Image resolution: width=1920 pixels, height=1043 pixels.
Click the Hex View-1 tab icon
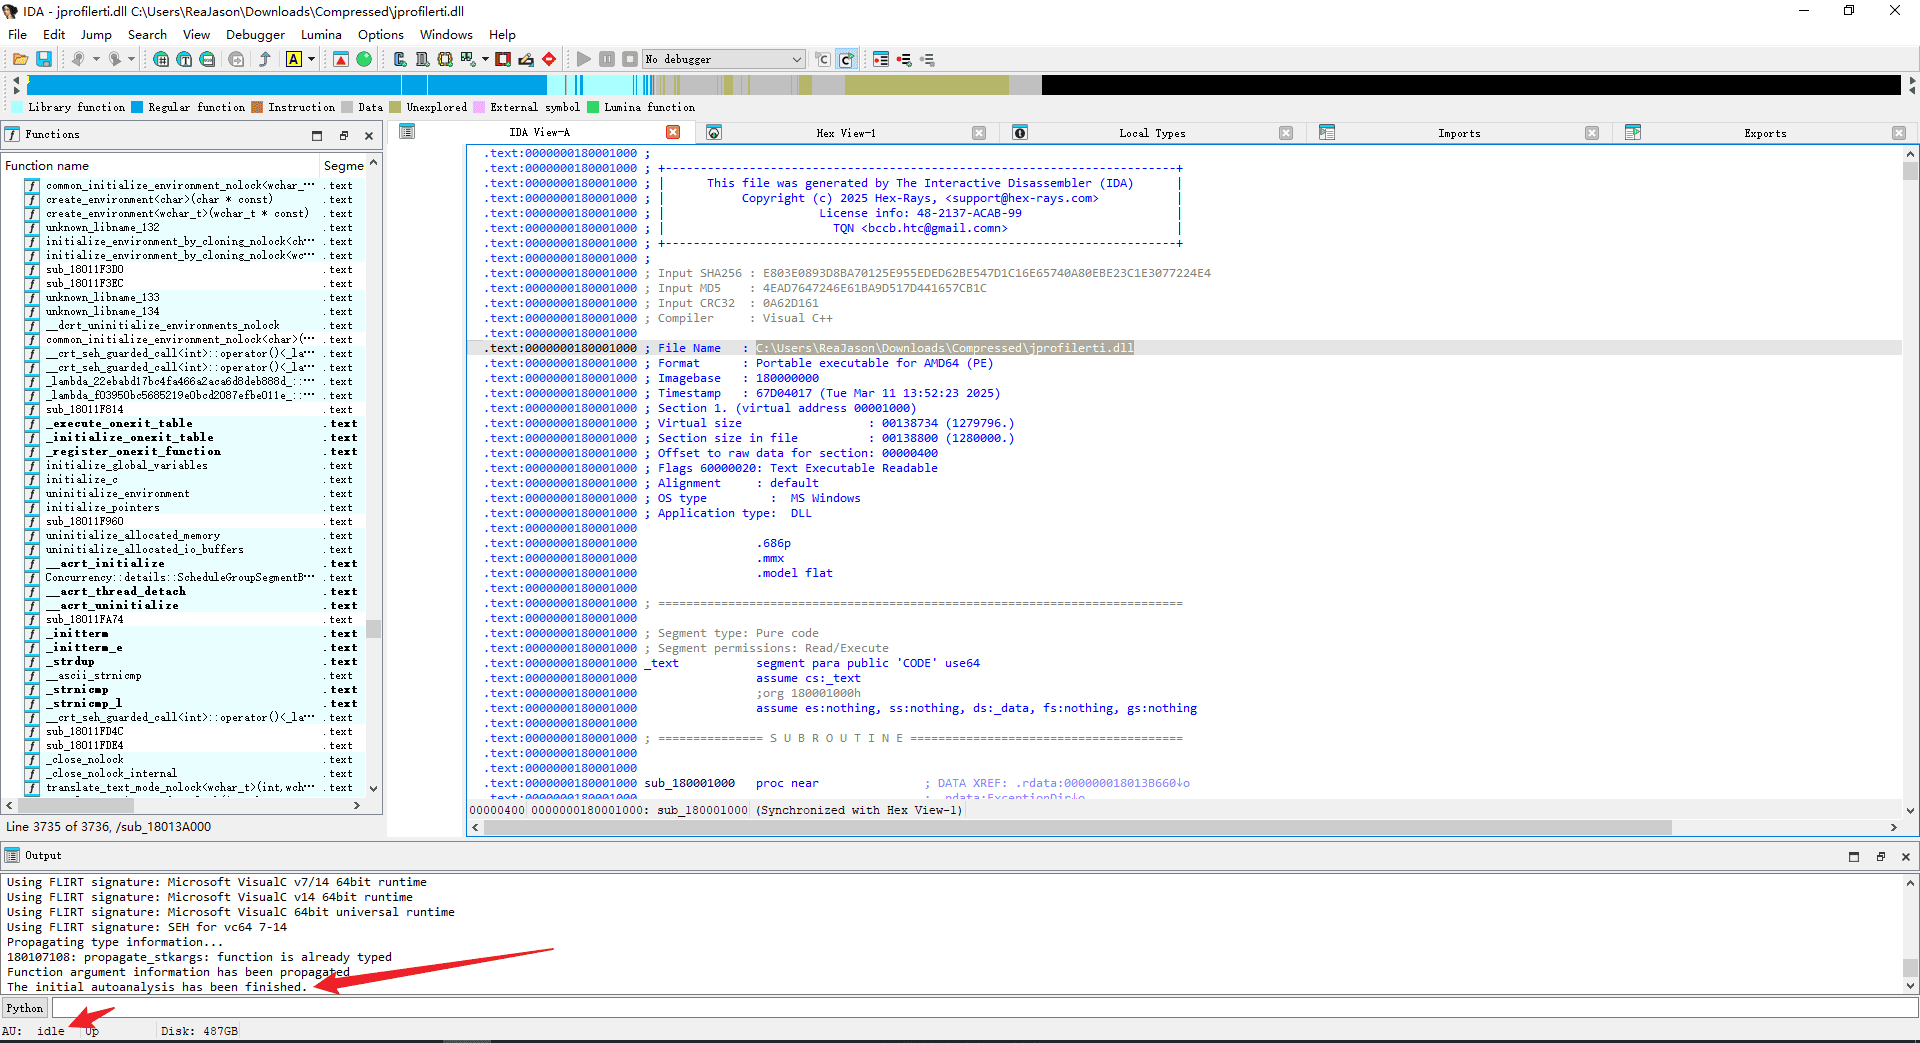pyautogui.click(x=714, y=132)
